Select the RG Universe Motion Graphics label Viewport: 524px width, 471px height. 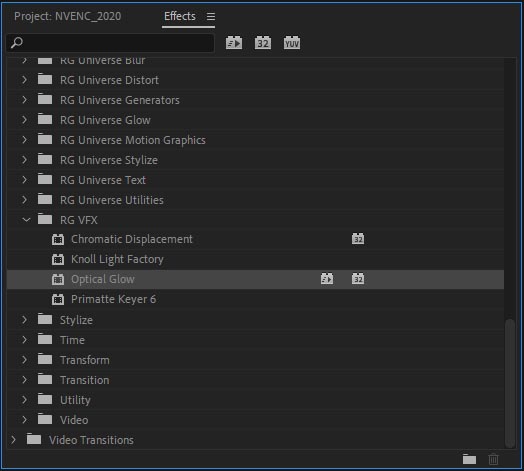[x=133, y=140]
